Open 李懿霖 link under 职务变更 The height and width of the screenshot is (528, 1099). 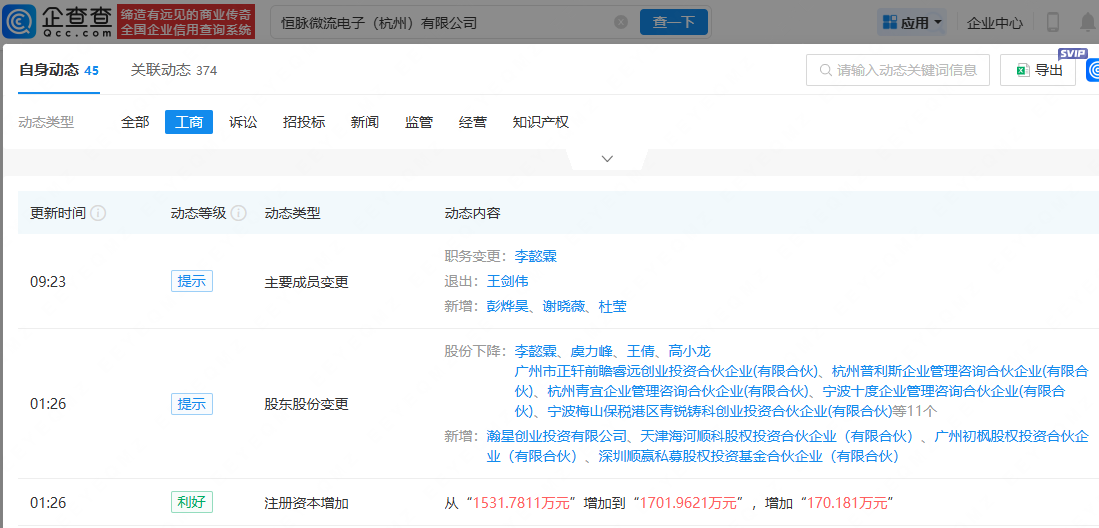point(535,257)
